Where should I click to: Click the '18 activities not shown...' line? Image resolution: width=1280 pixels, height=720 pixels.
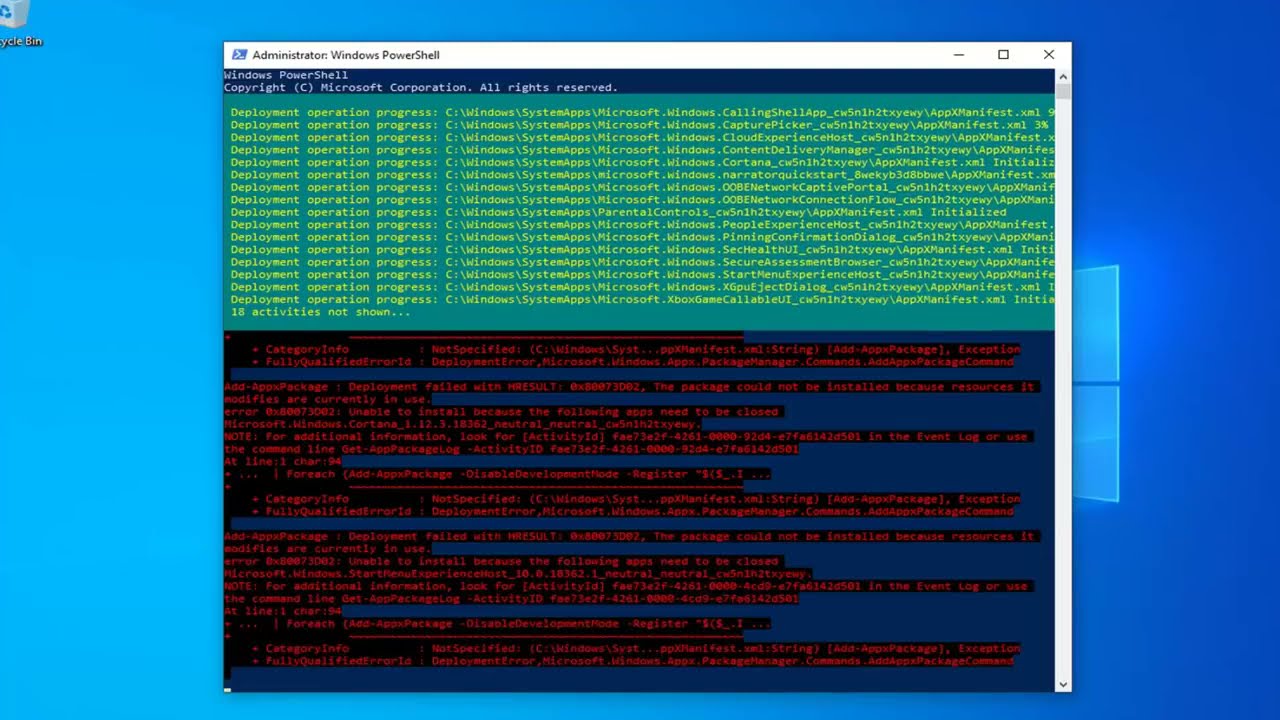[320, 312]
